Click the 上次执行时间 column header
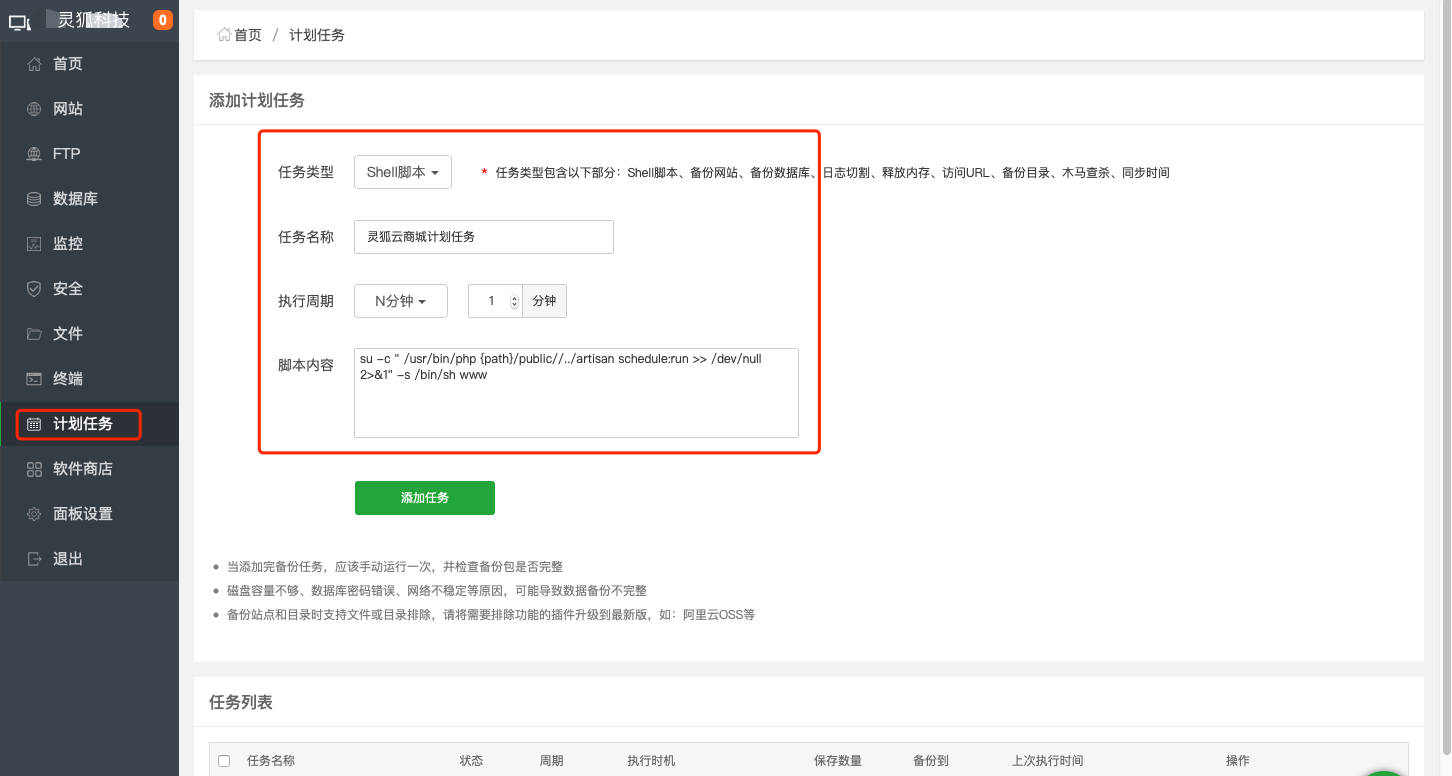The width and height of the screenshot is (1452, 776). click(1048, 761)
